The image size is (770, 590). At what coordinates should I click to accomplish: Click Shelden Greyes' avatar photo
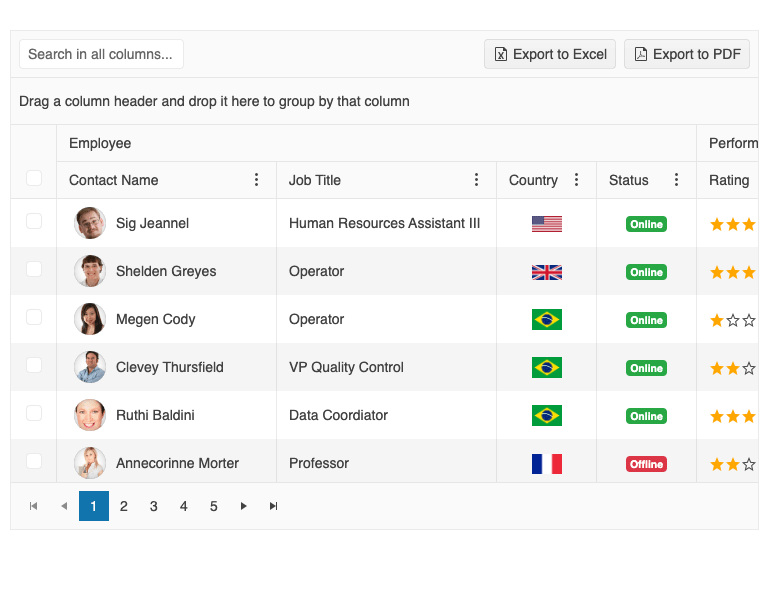tap(90, 271)
